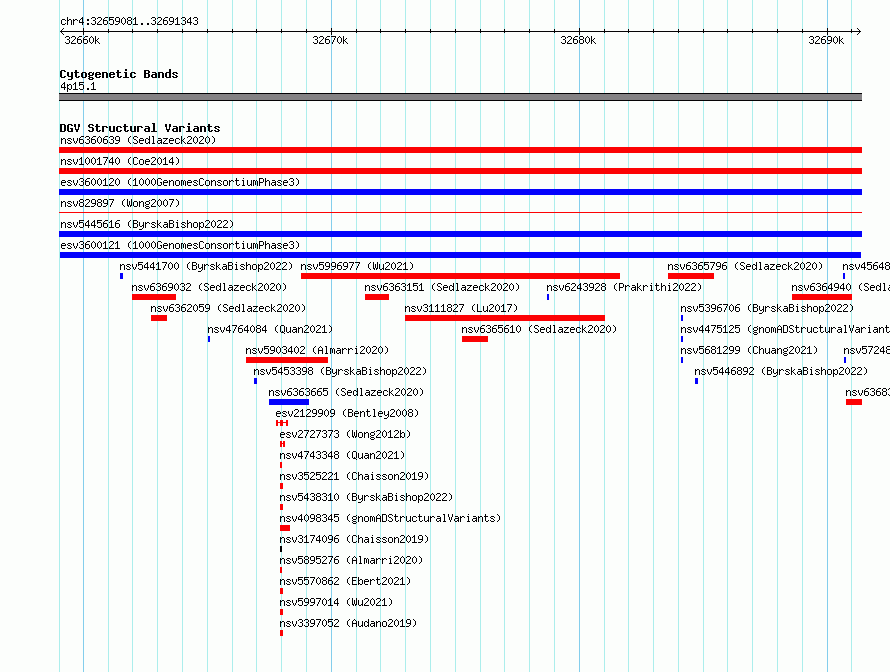Open the nsv4475125 gnomAD variant label
This screenshot has height=672, width=890.
pos(785,329)
